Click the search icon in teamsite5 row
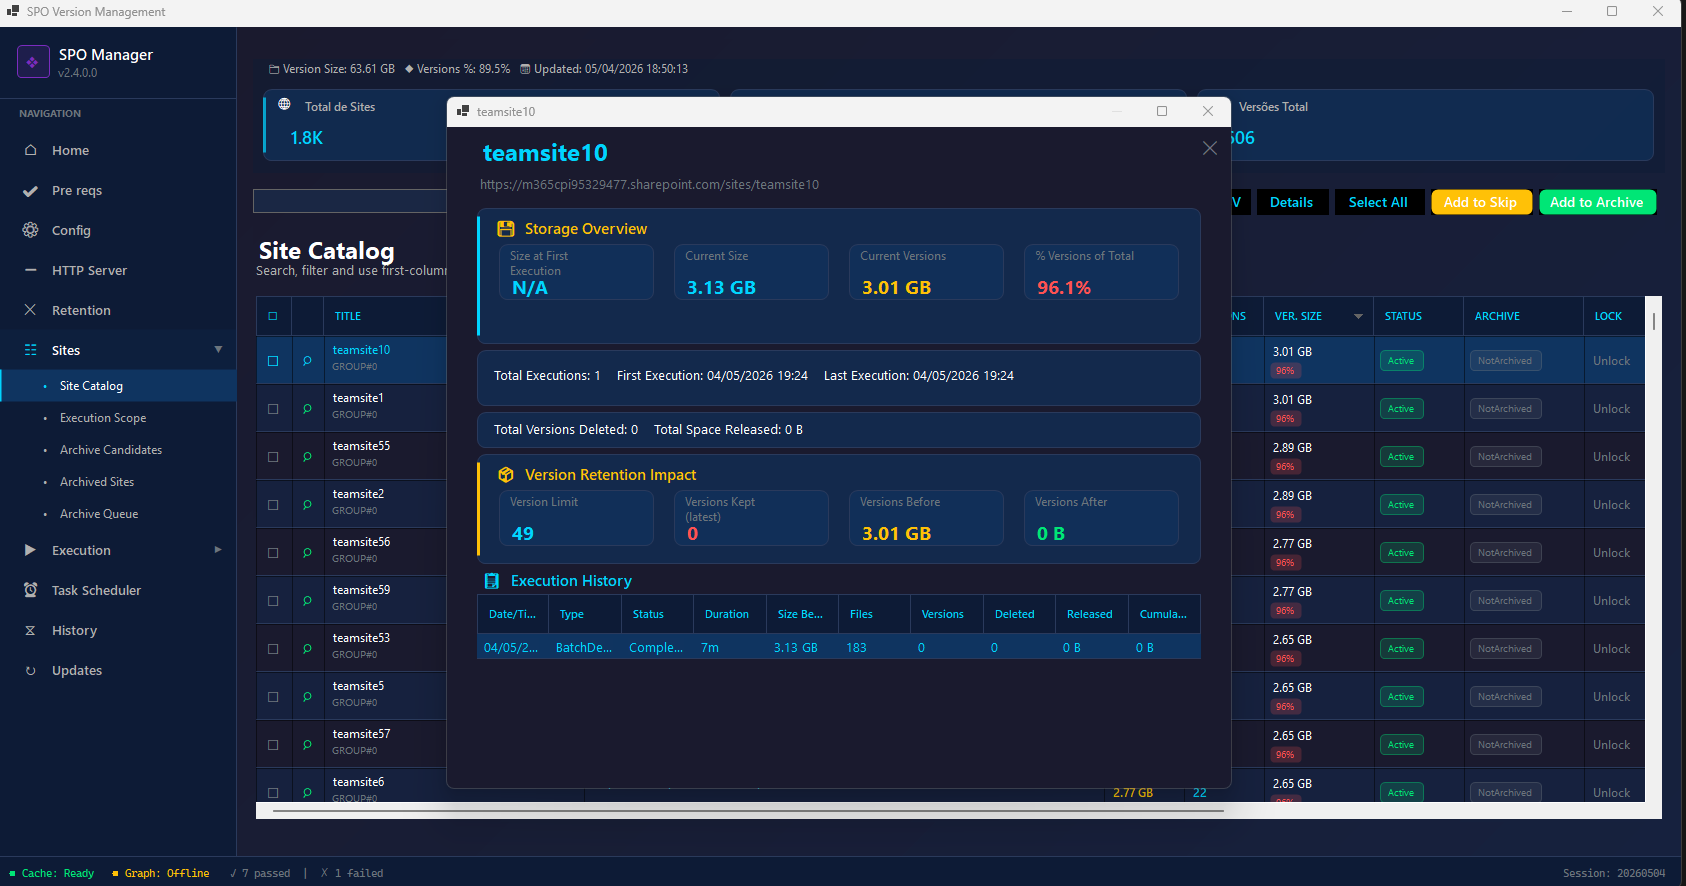Viewport: 1686px width, 886px height. pos(307,696)
